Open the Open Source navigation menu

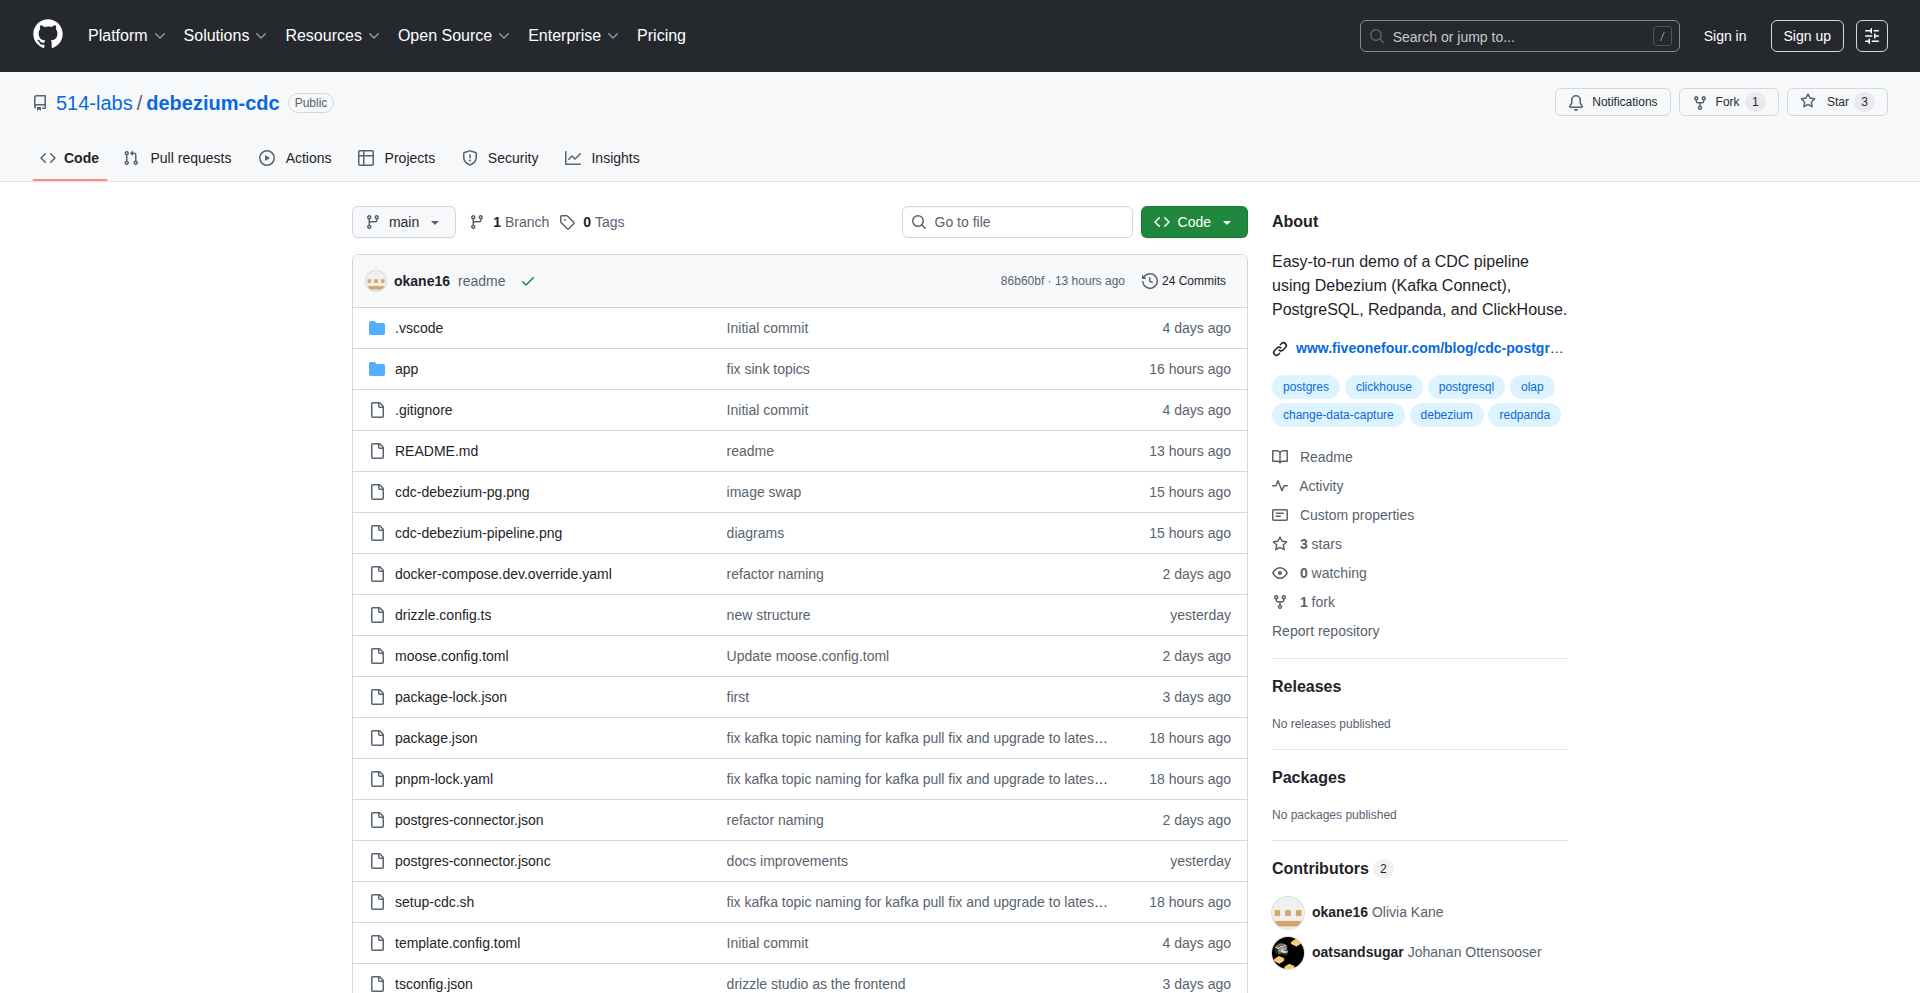[453, 36]
